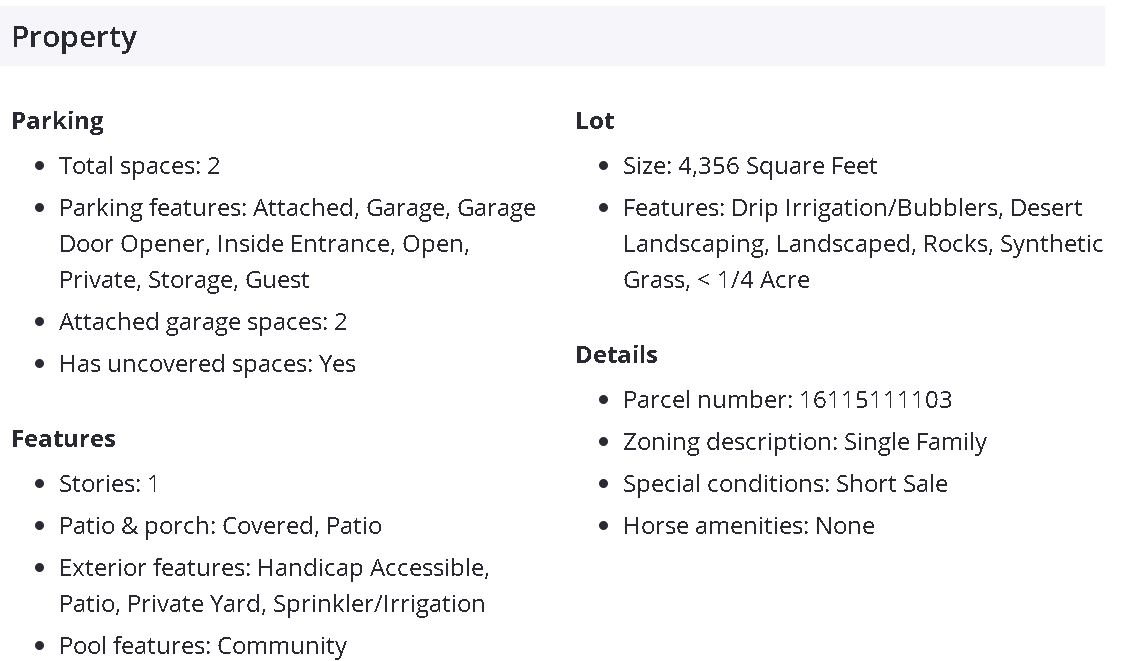Screen dimensions: 1129x661
Task: Select the Attached garage spaces entry
Action: [x=203, y=322]
